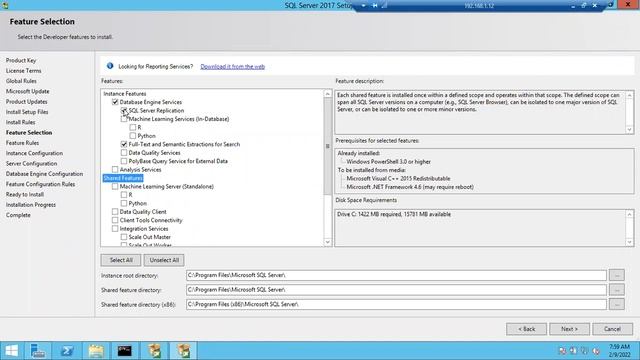Check Python under Machine Learning Server (Standalone)
The image size is (640, 360).
(124, 203)
